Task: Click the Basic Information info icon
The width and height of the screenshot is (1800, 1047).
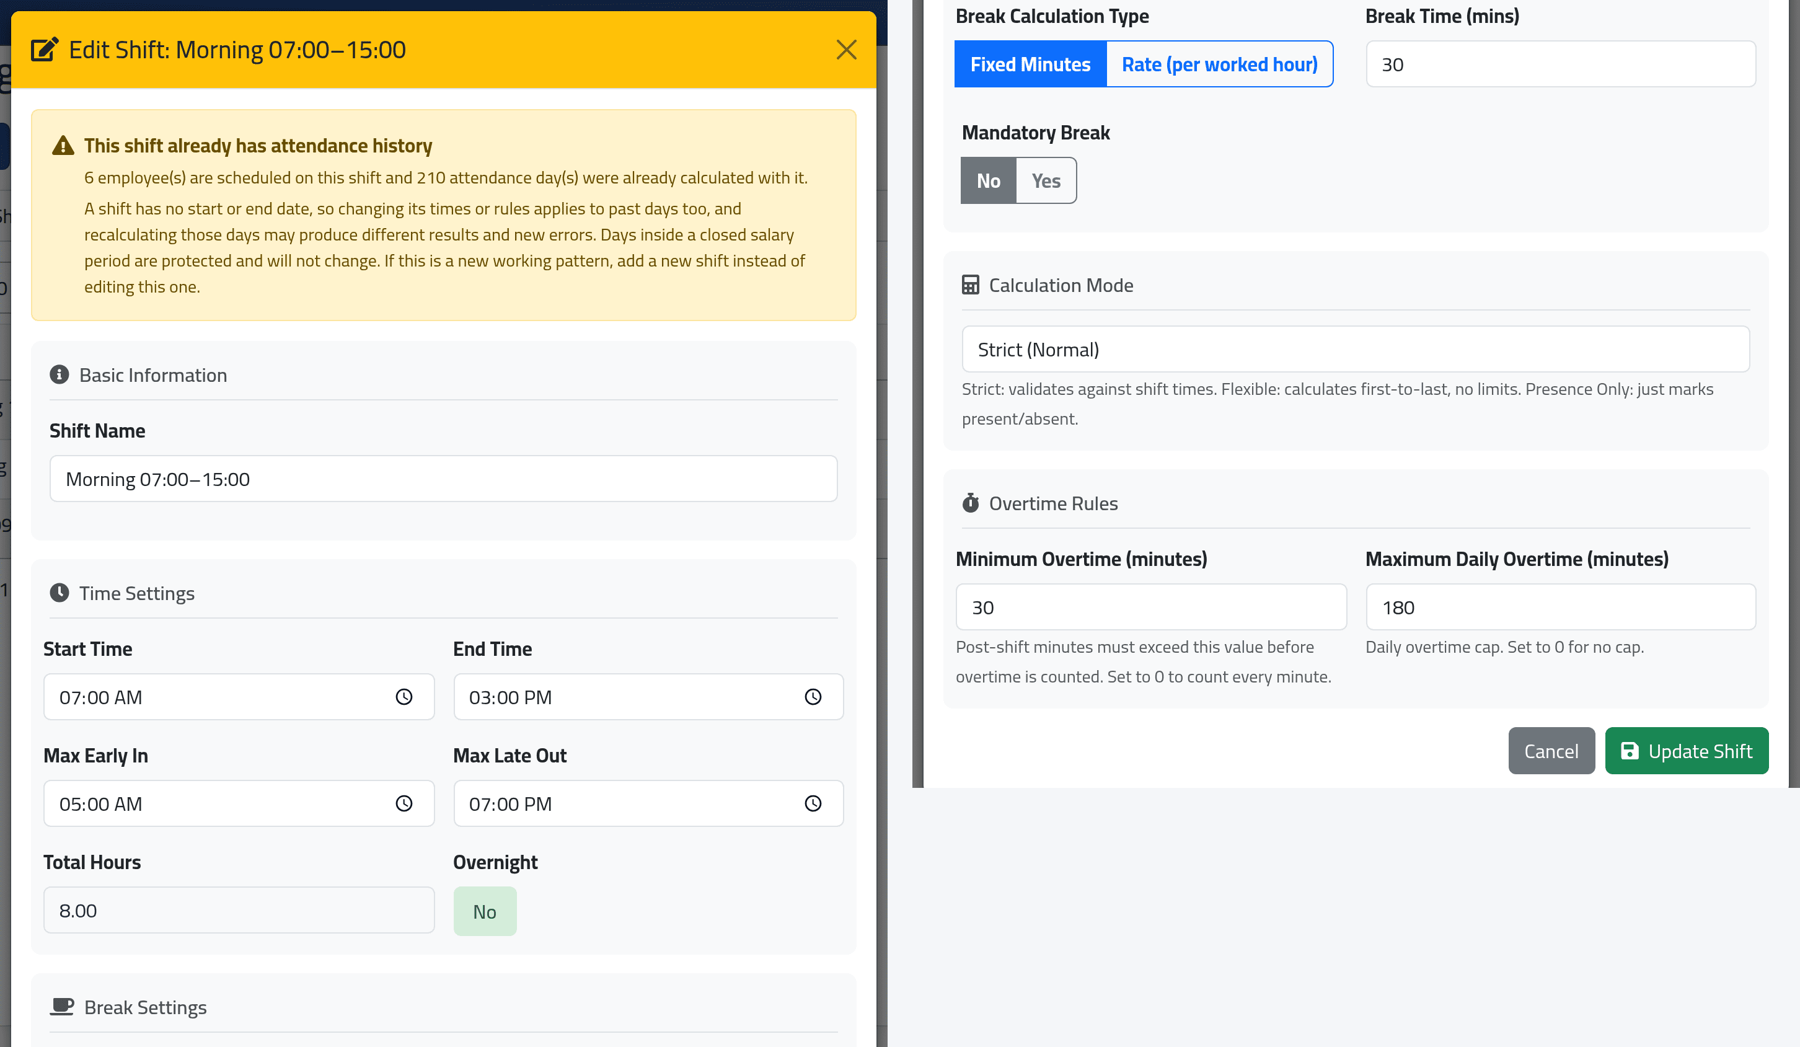Action: (x=60, y=375)
